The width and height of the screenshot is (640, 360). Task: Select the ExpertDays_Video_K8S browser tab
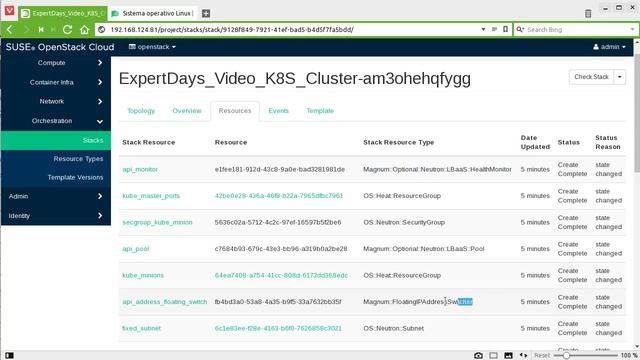[63, 13]
